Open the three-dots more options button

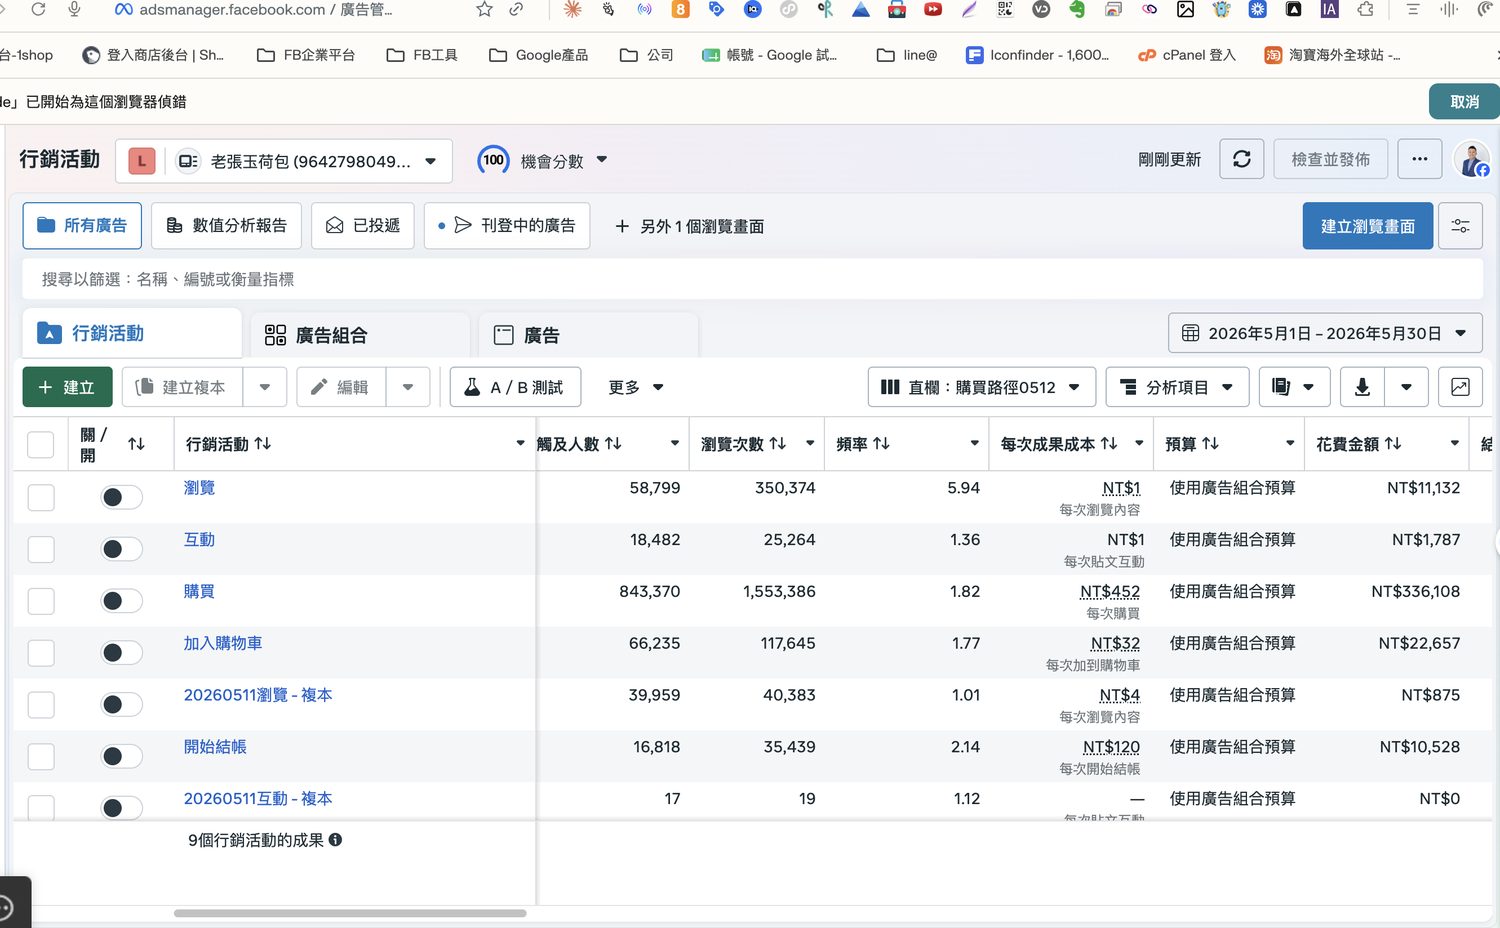[x=1419, y=159]
